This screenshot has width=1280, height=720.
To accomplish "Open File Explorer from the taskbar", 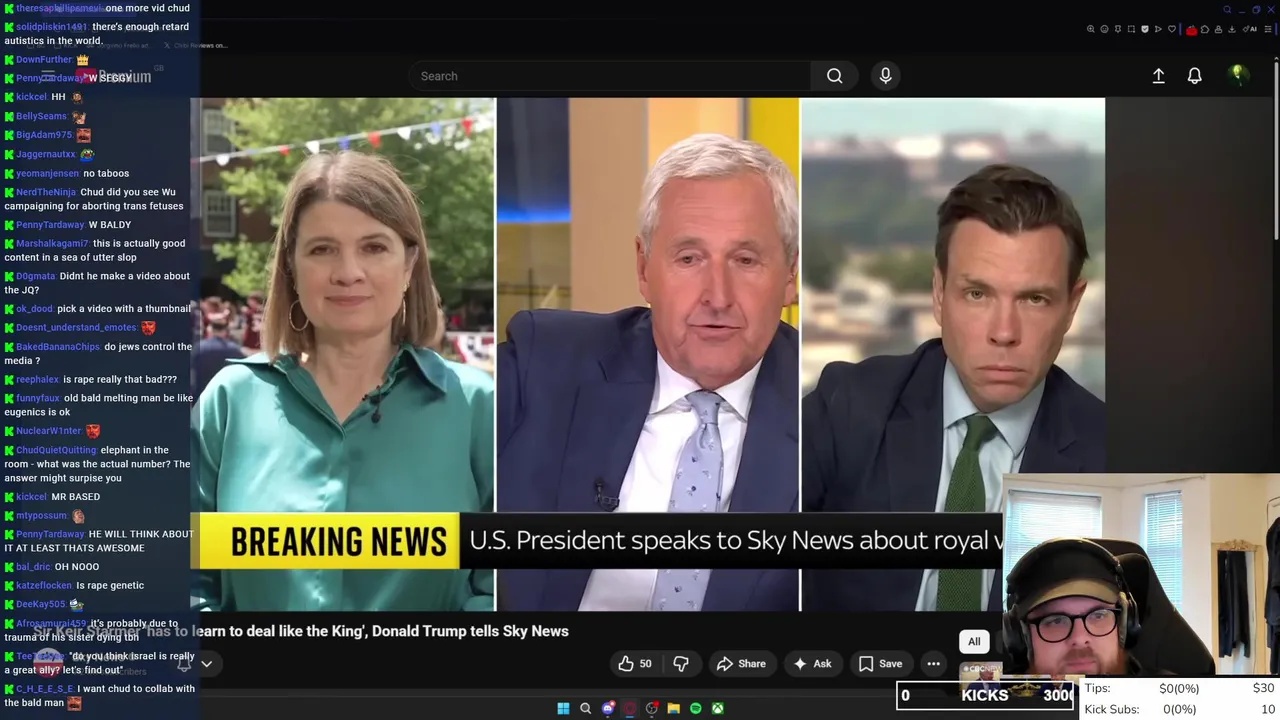I will tap(673, 709).
